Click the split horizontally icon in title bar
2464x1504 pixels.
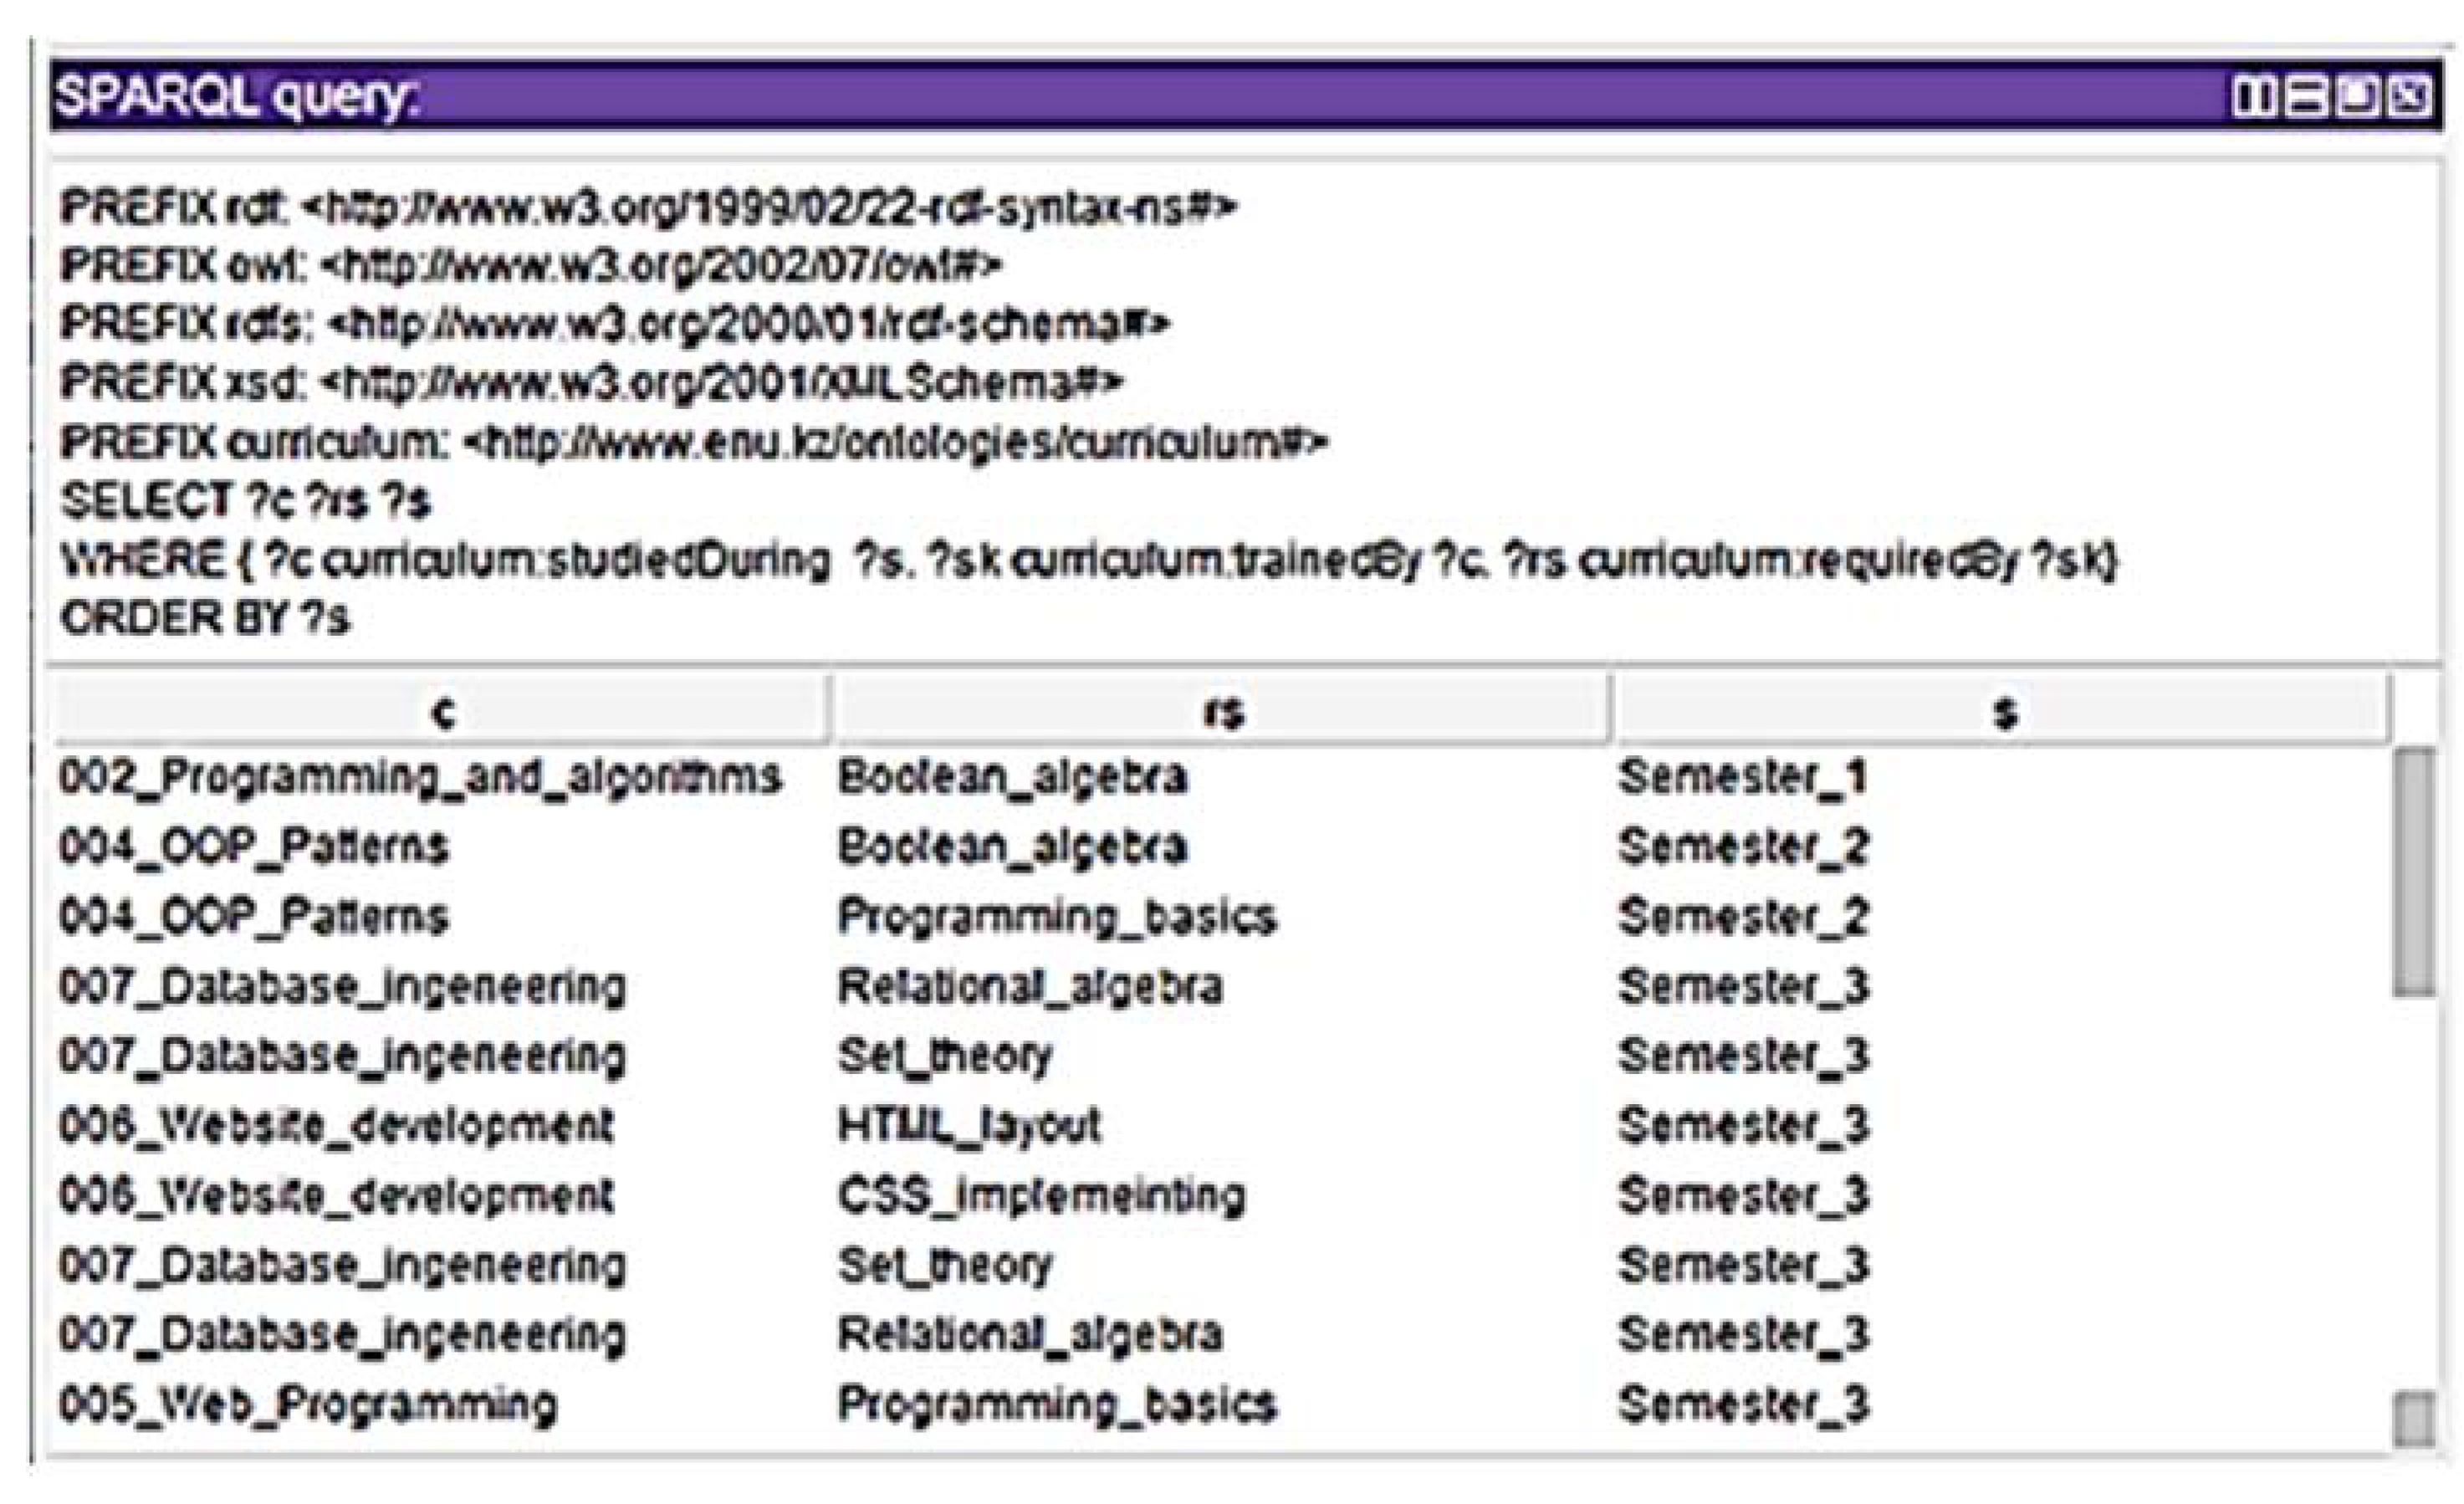(x=2304, y=98)
